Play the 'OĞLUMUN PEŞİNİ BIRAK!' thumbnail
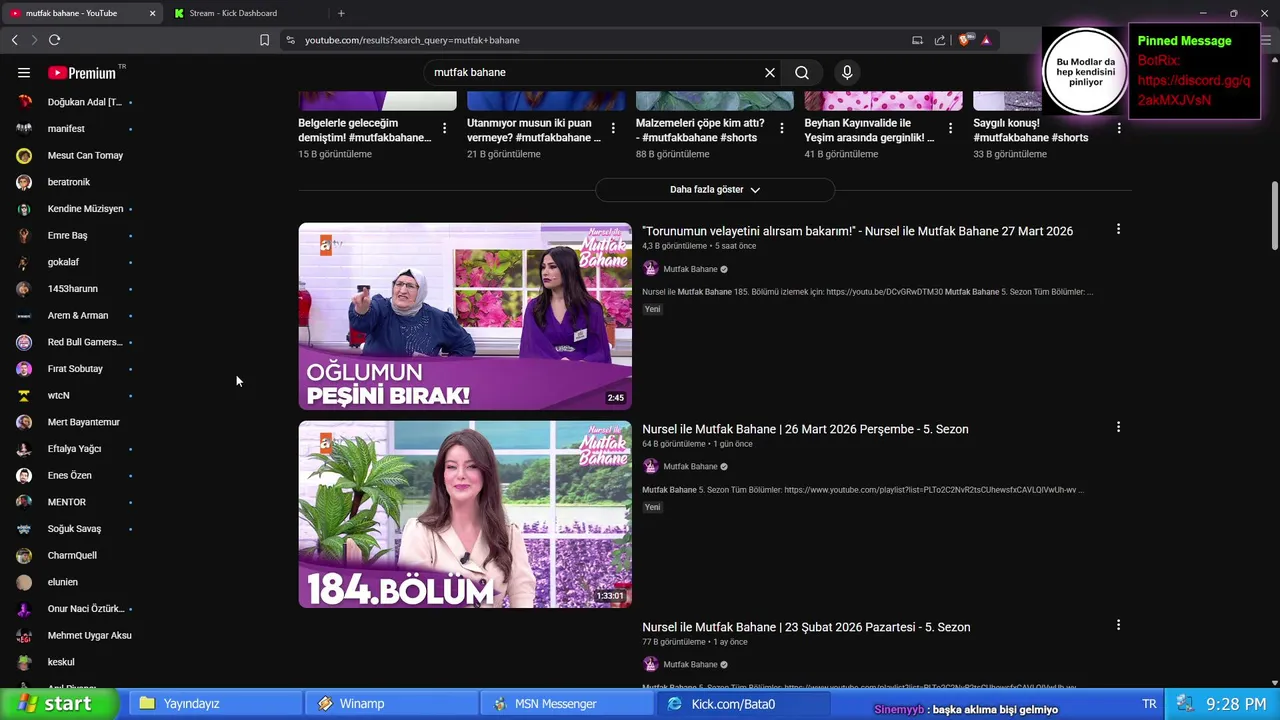The height and width of the screenshot is (720, 1280). (465, 316)
